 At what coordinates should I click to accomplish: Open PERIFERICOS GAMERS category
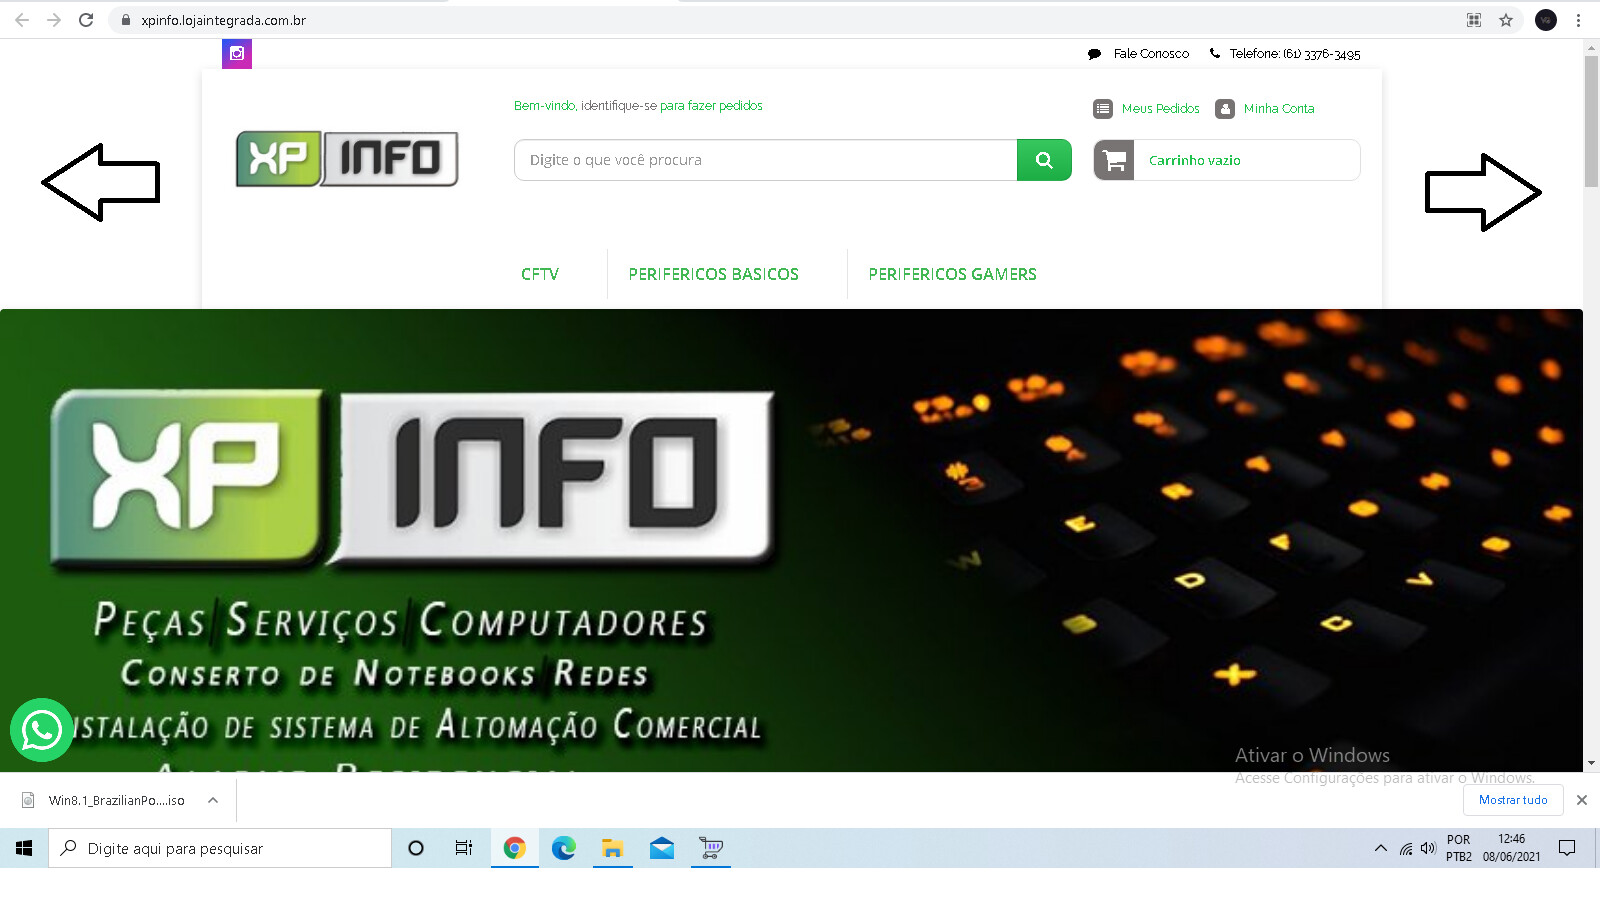[952, 274]
